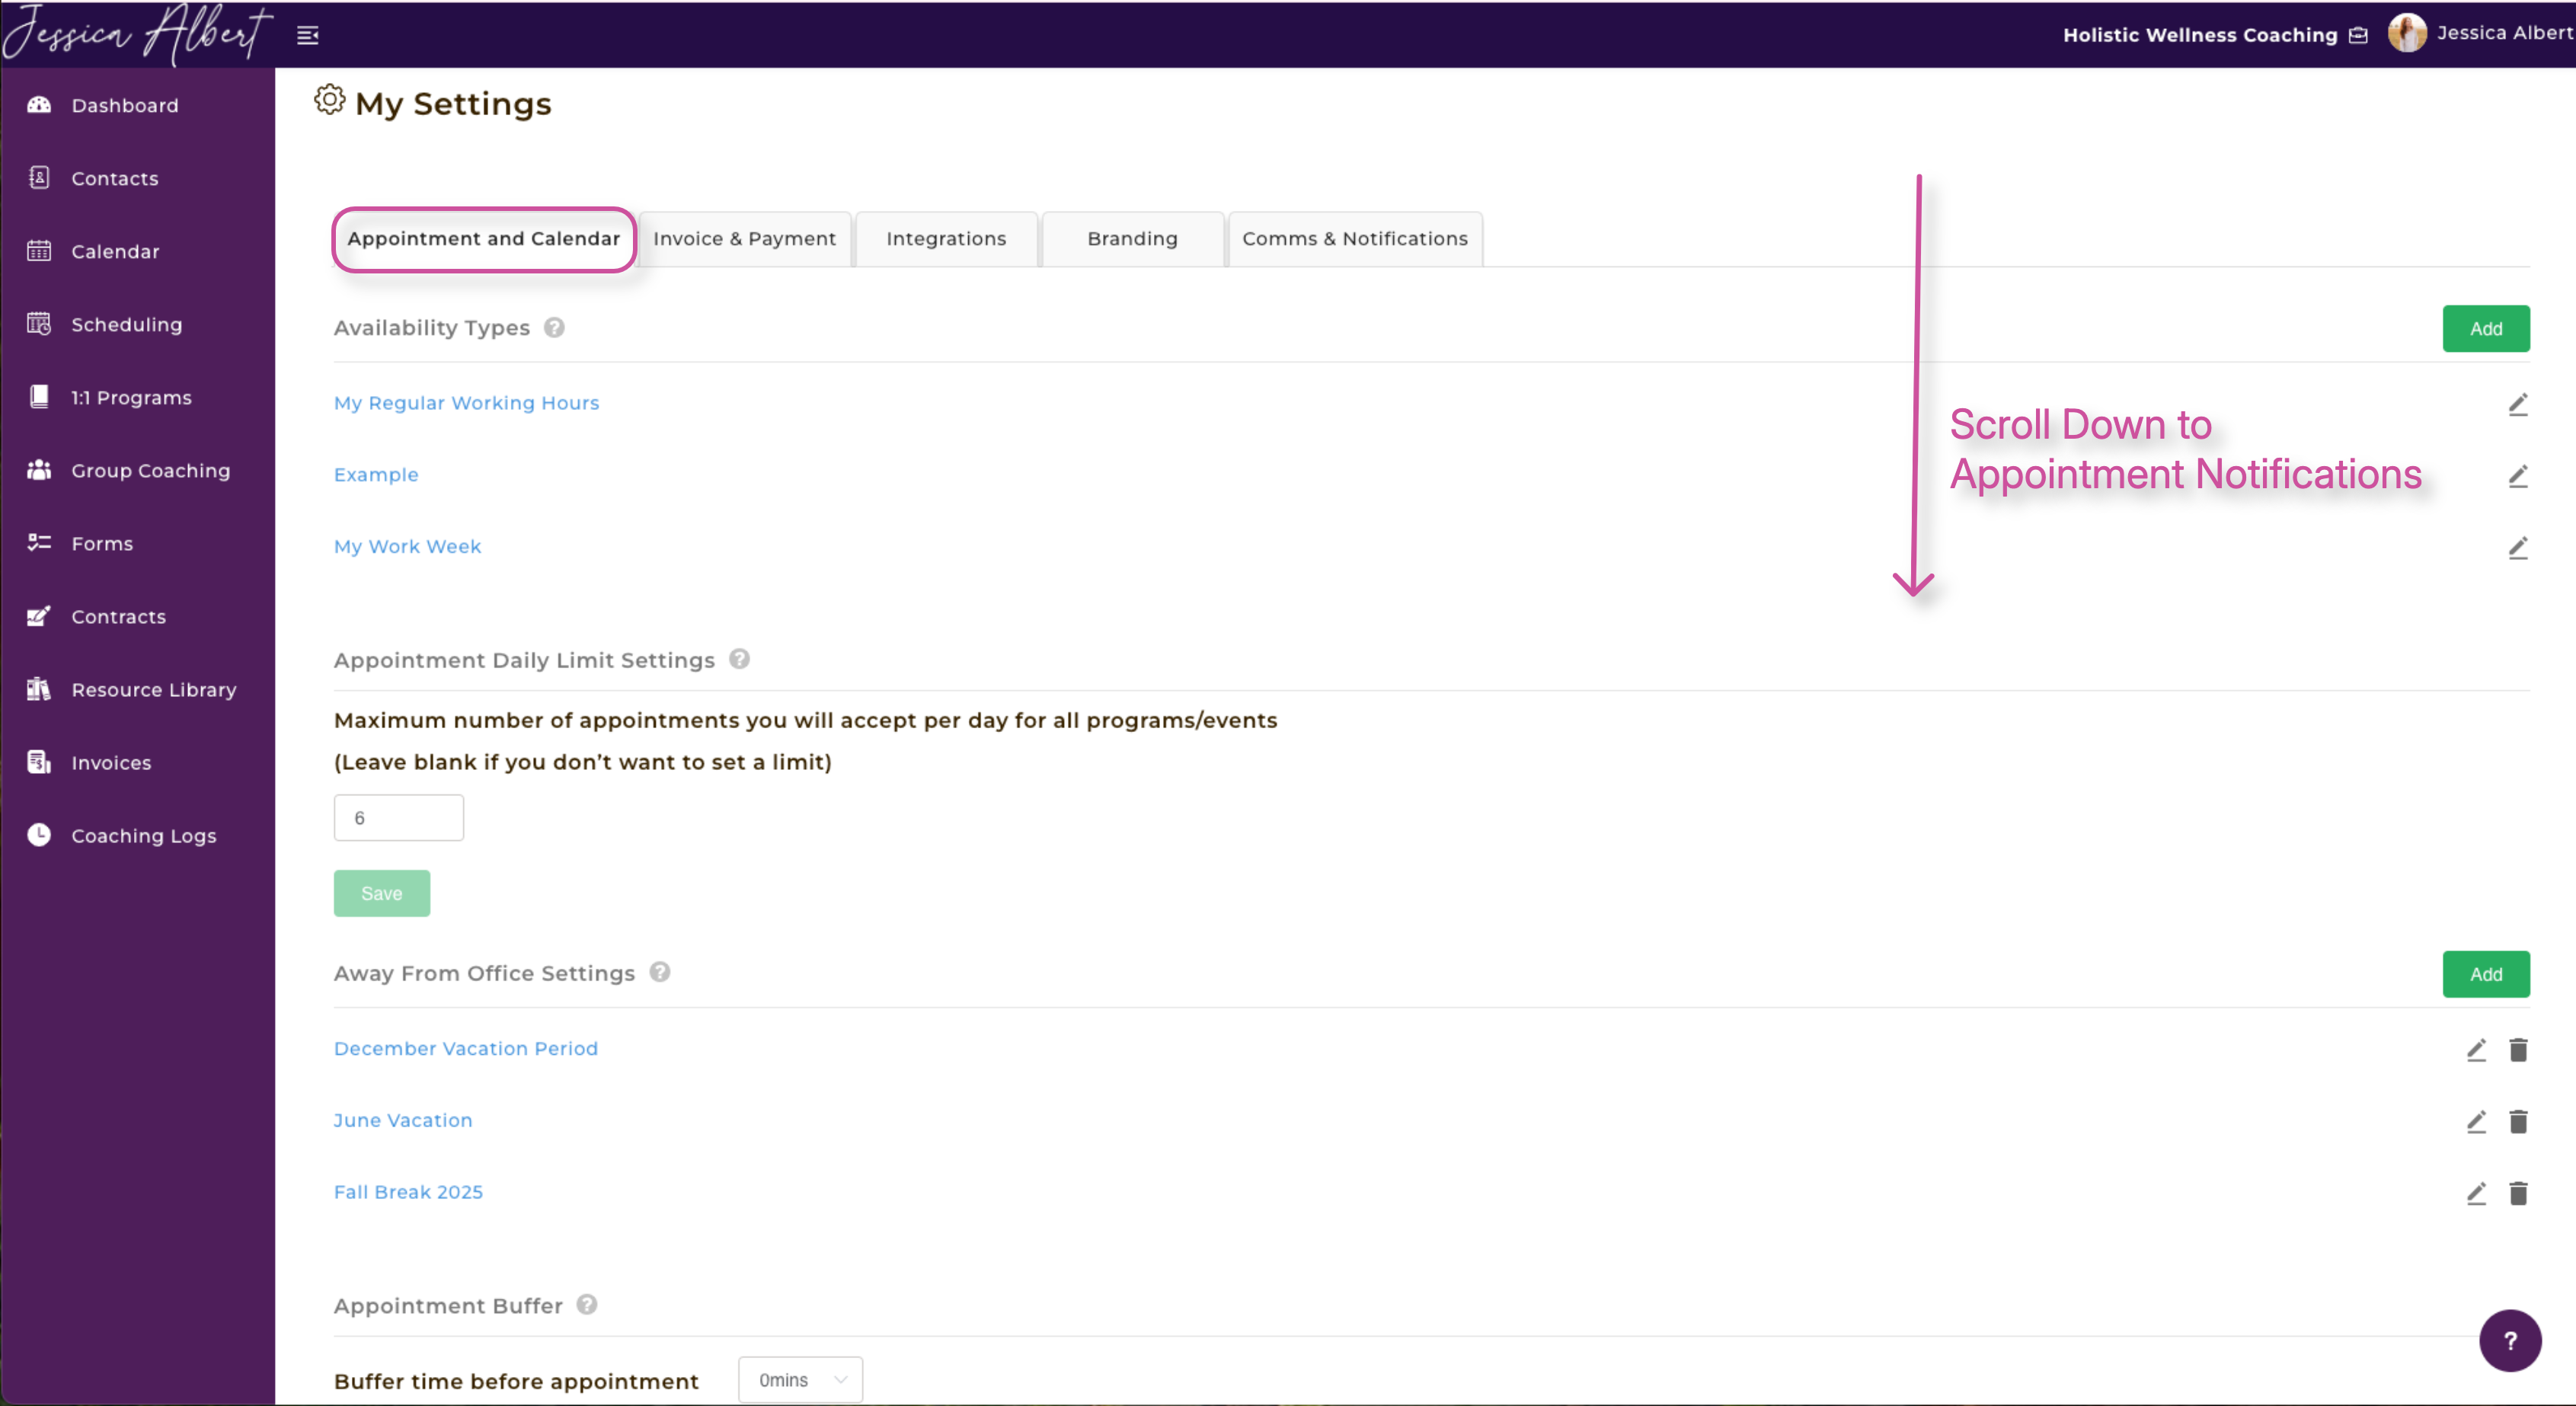Add a new Away From Office setting
The height and width of the screenshot is (1406, 2576).
click(x=2485, y=974)
